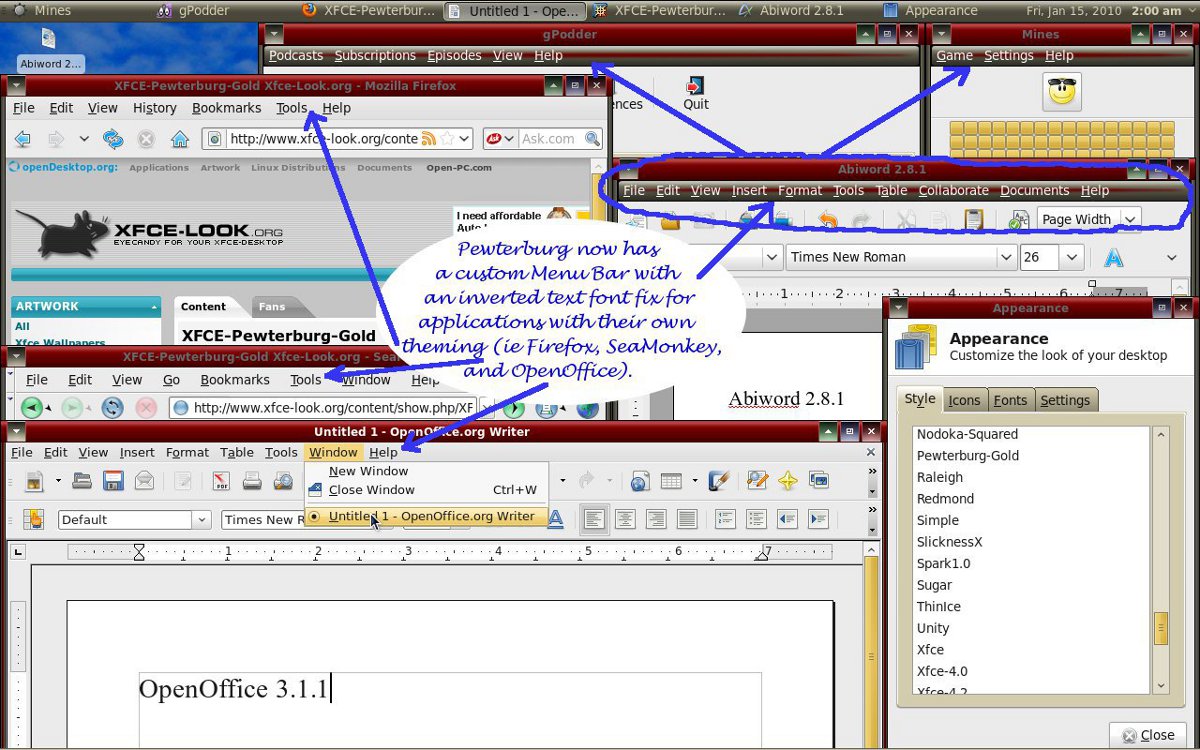Open OpenOffice Navigator star icon
Screen dimensions: 1200x750
pos(788,481)
